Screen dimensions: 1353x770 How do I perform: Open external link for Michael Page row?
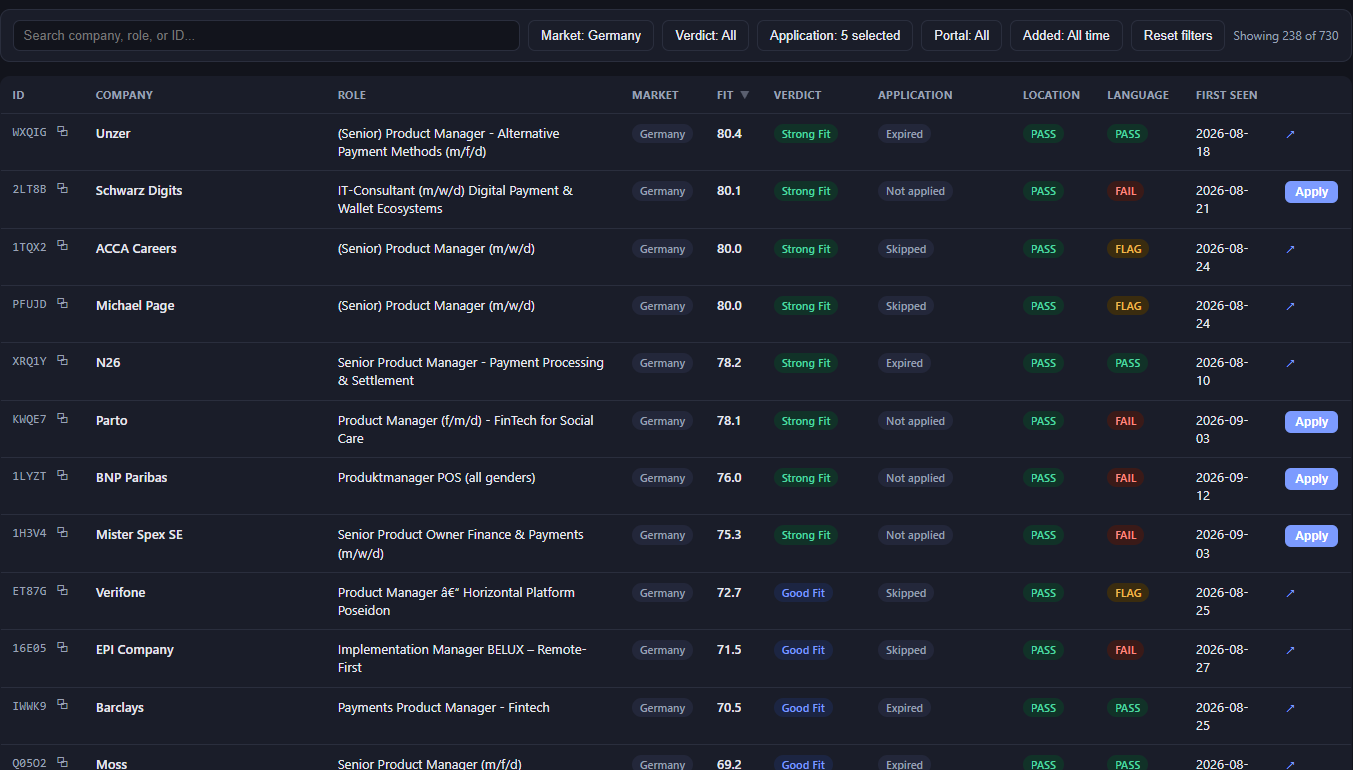(x=1290, y=306)
